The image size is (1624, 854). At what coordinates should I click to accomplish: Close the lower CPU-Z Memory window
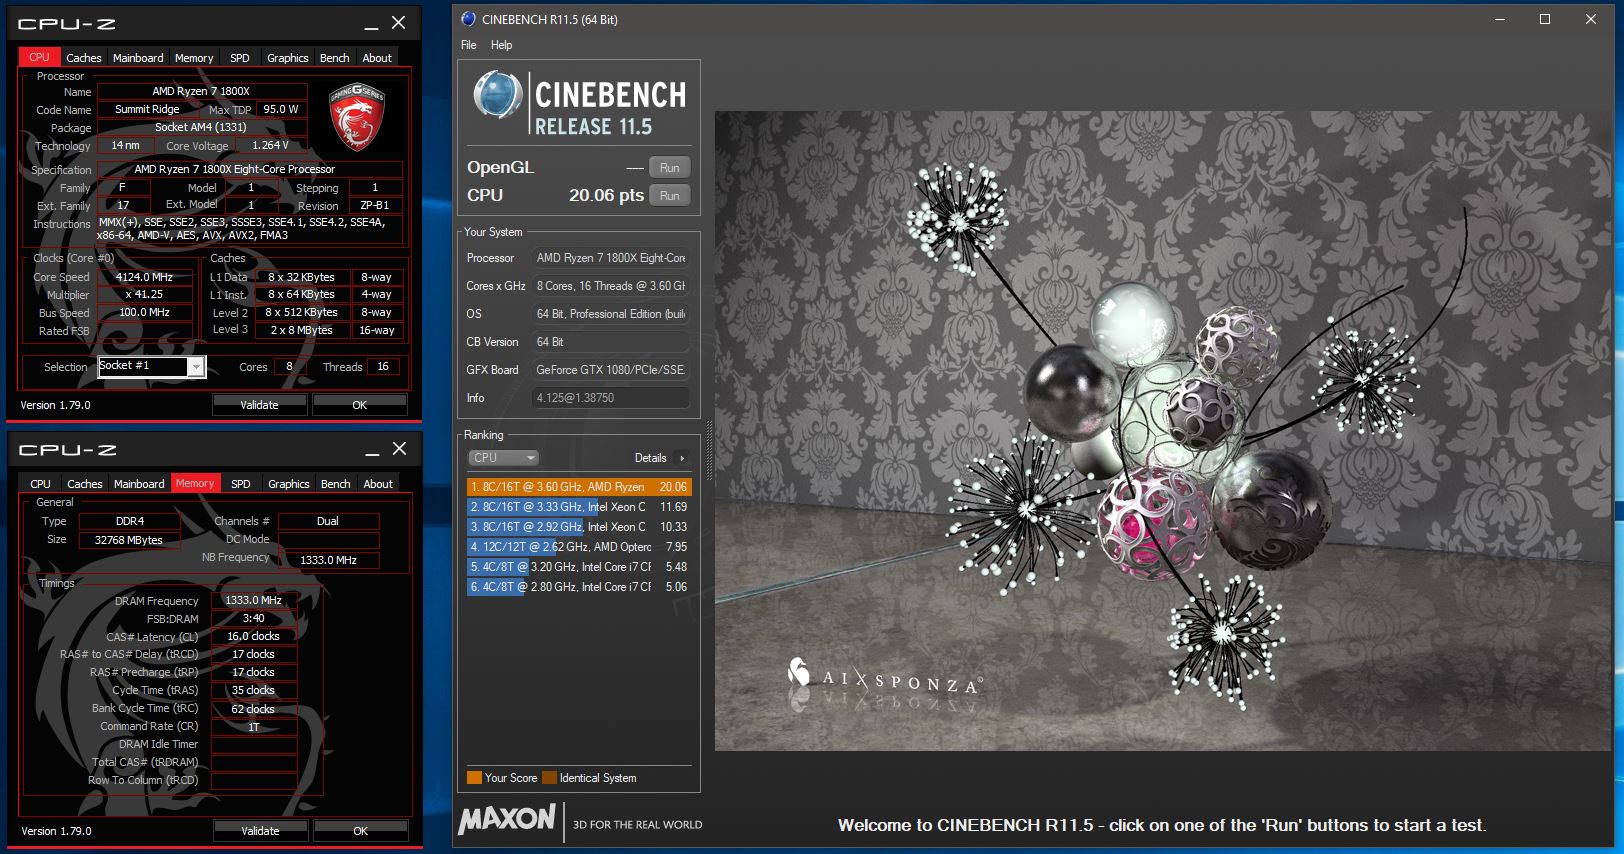[x=399, y=449]
